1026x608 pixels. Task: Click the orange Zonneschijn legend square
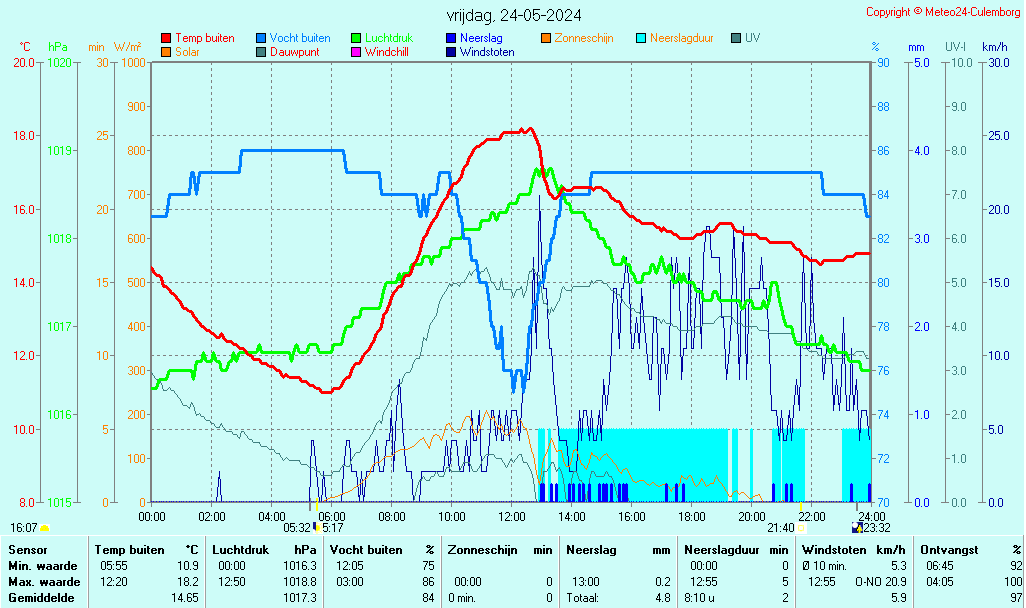[546, 38]
